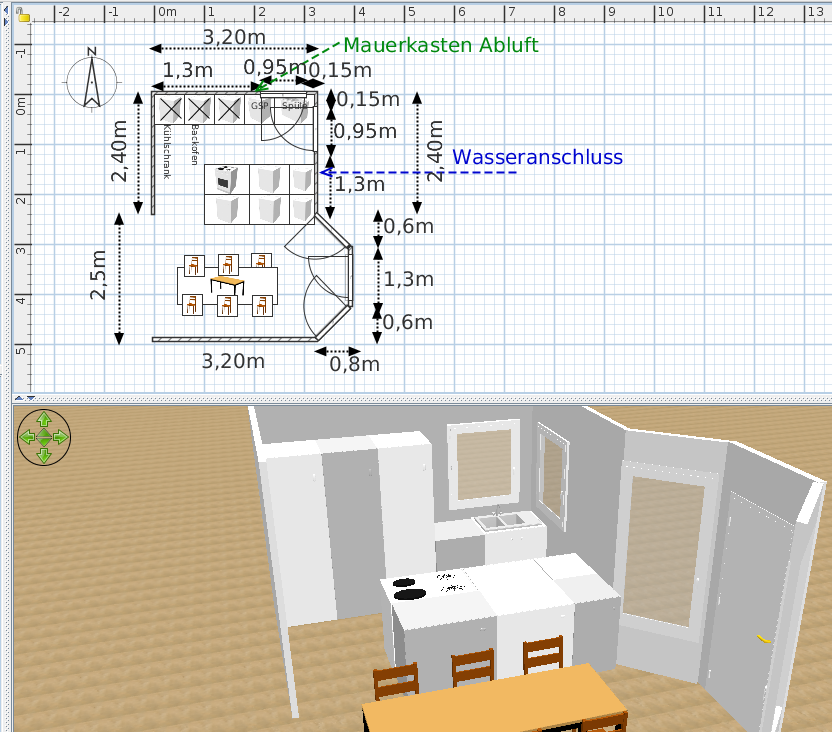832x732 pixels.
Task: Click the 0,8m dimension label
Action: point(355,364)
